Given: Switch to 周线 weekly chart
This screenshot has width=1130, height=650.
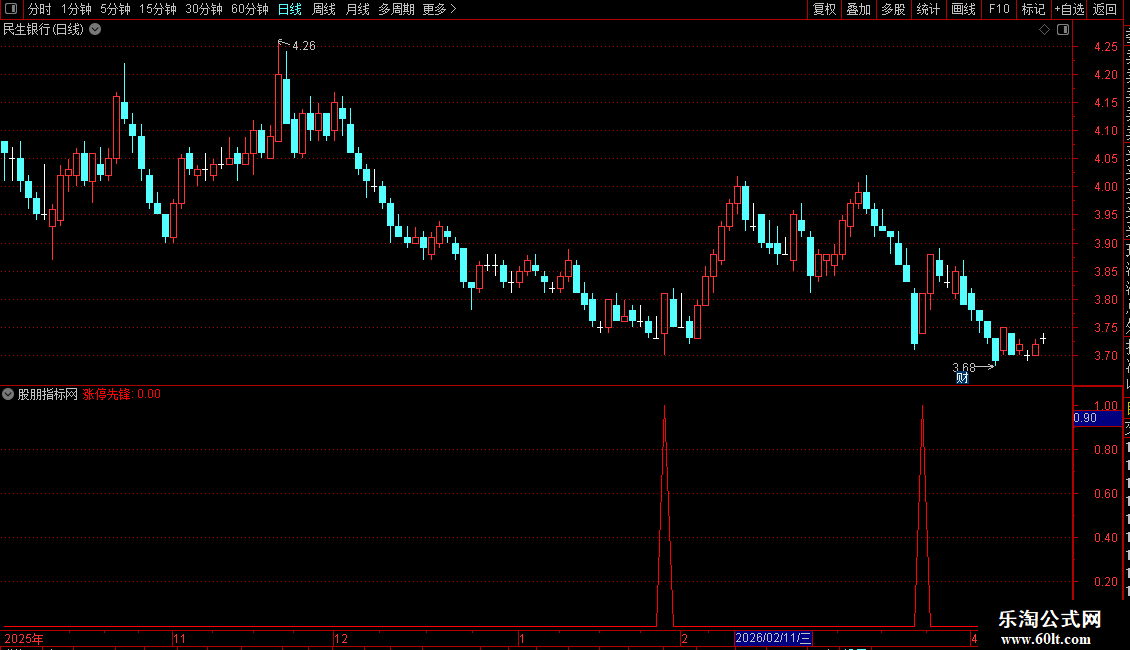Looking at the screenshot, I should coord(324,9).
